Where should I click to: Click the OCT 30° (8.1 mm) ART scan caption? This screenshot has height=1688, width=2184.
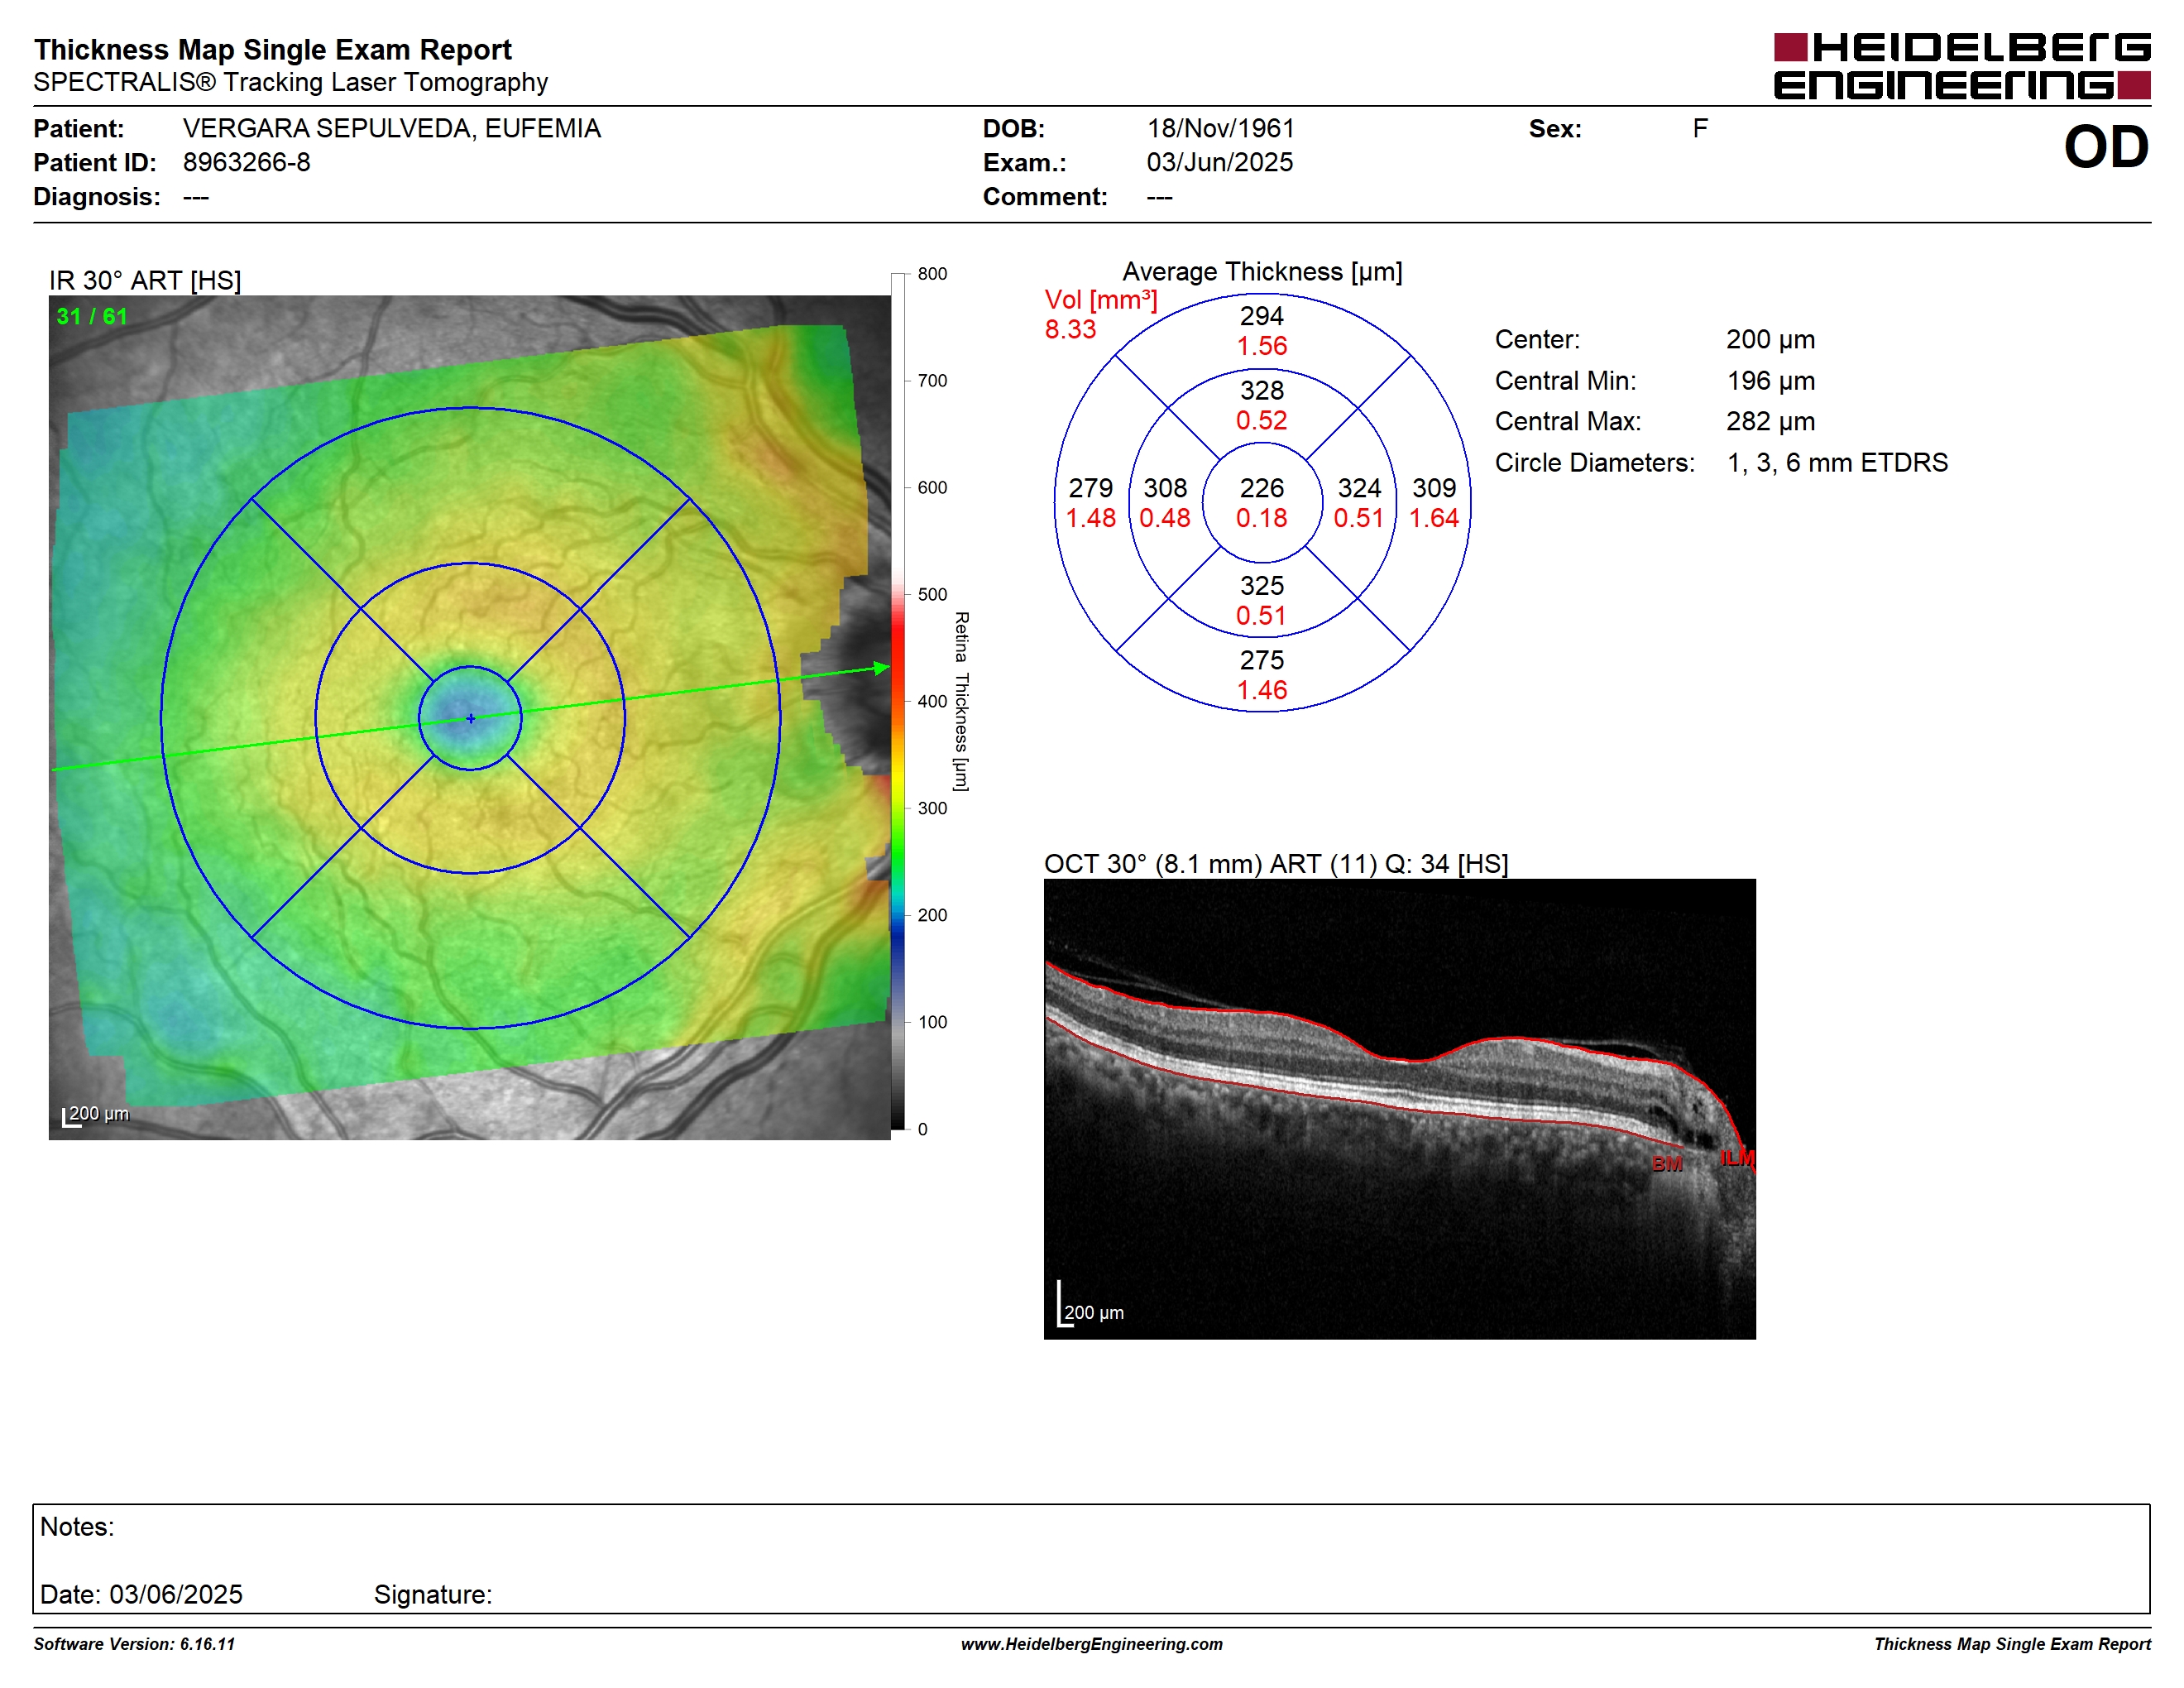pyautogui.click(x=1276, y=863)
